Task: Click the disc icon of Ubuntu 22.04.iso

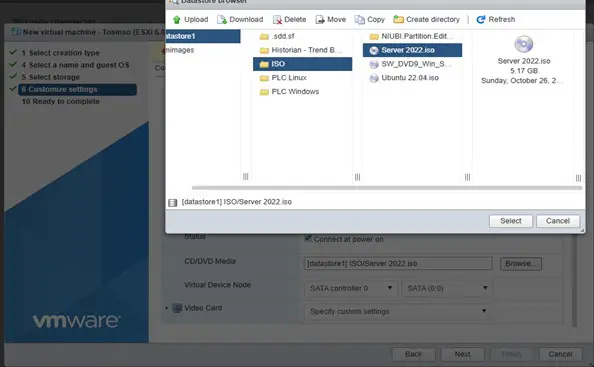Action: point(374,78)
